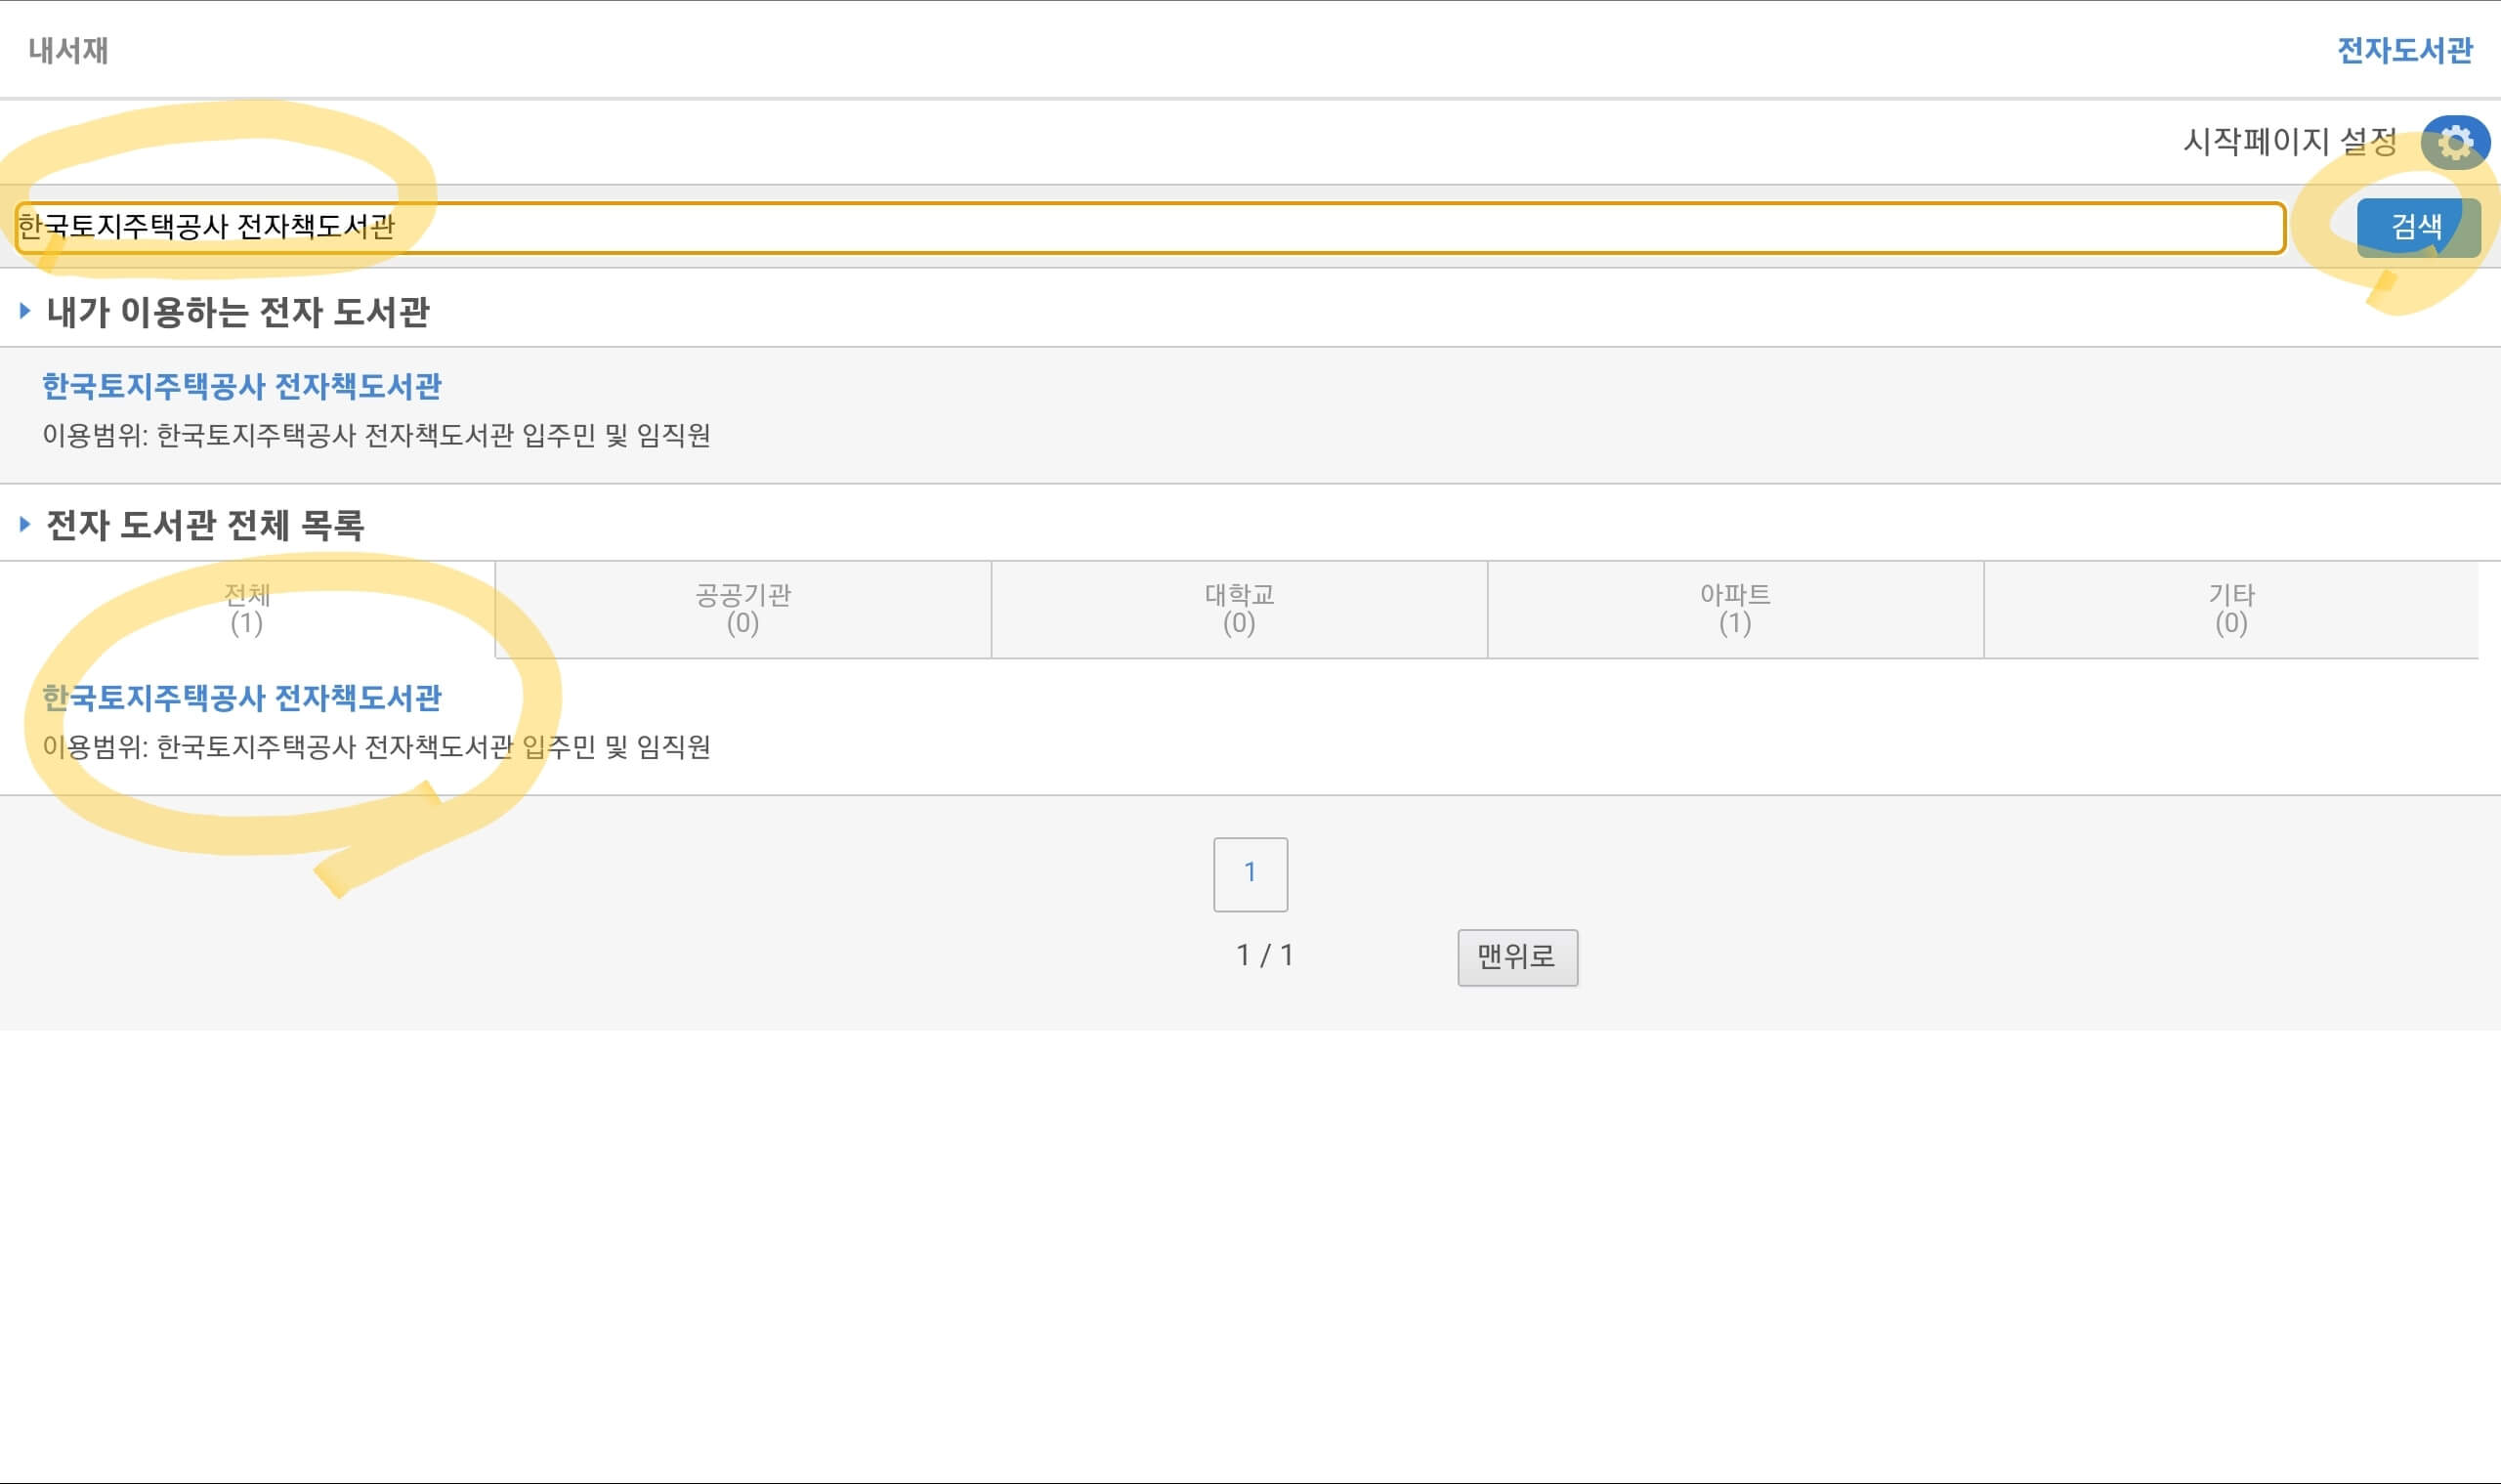Click 이용범위 text in my library section
2501x1484 pixels.
click(x=376, y=435)
